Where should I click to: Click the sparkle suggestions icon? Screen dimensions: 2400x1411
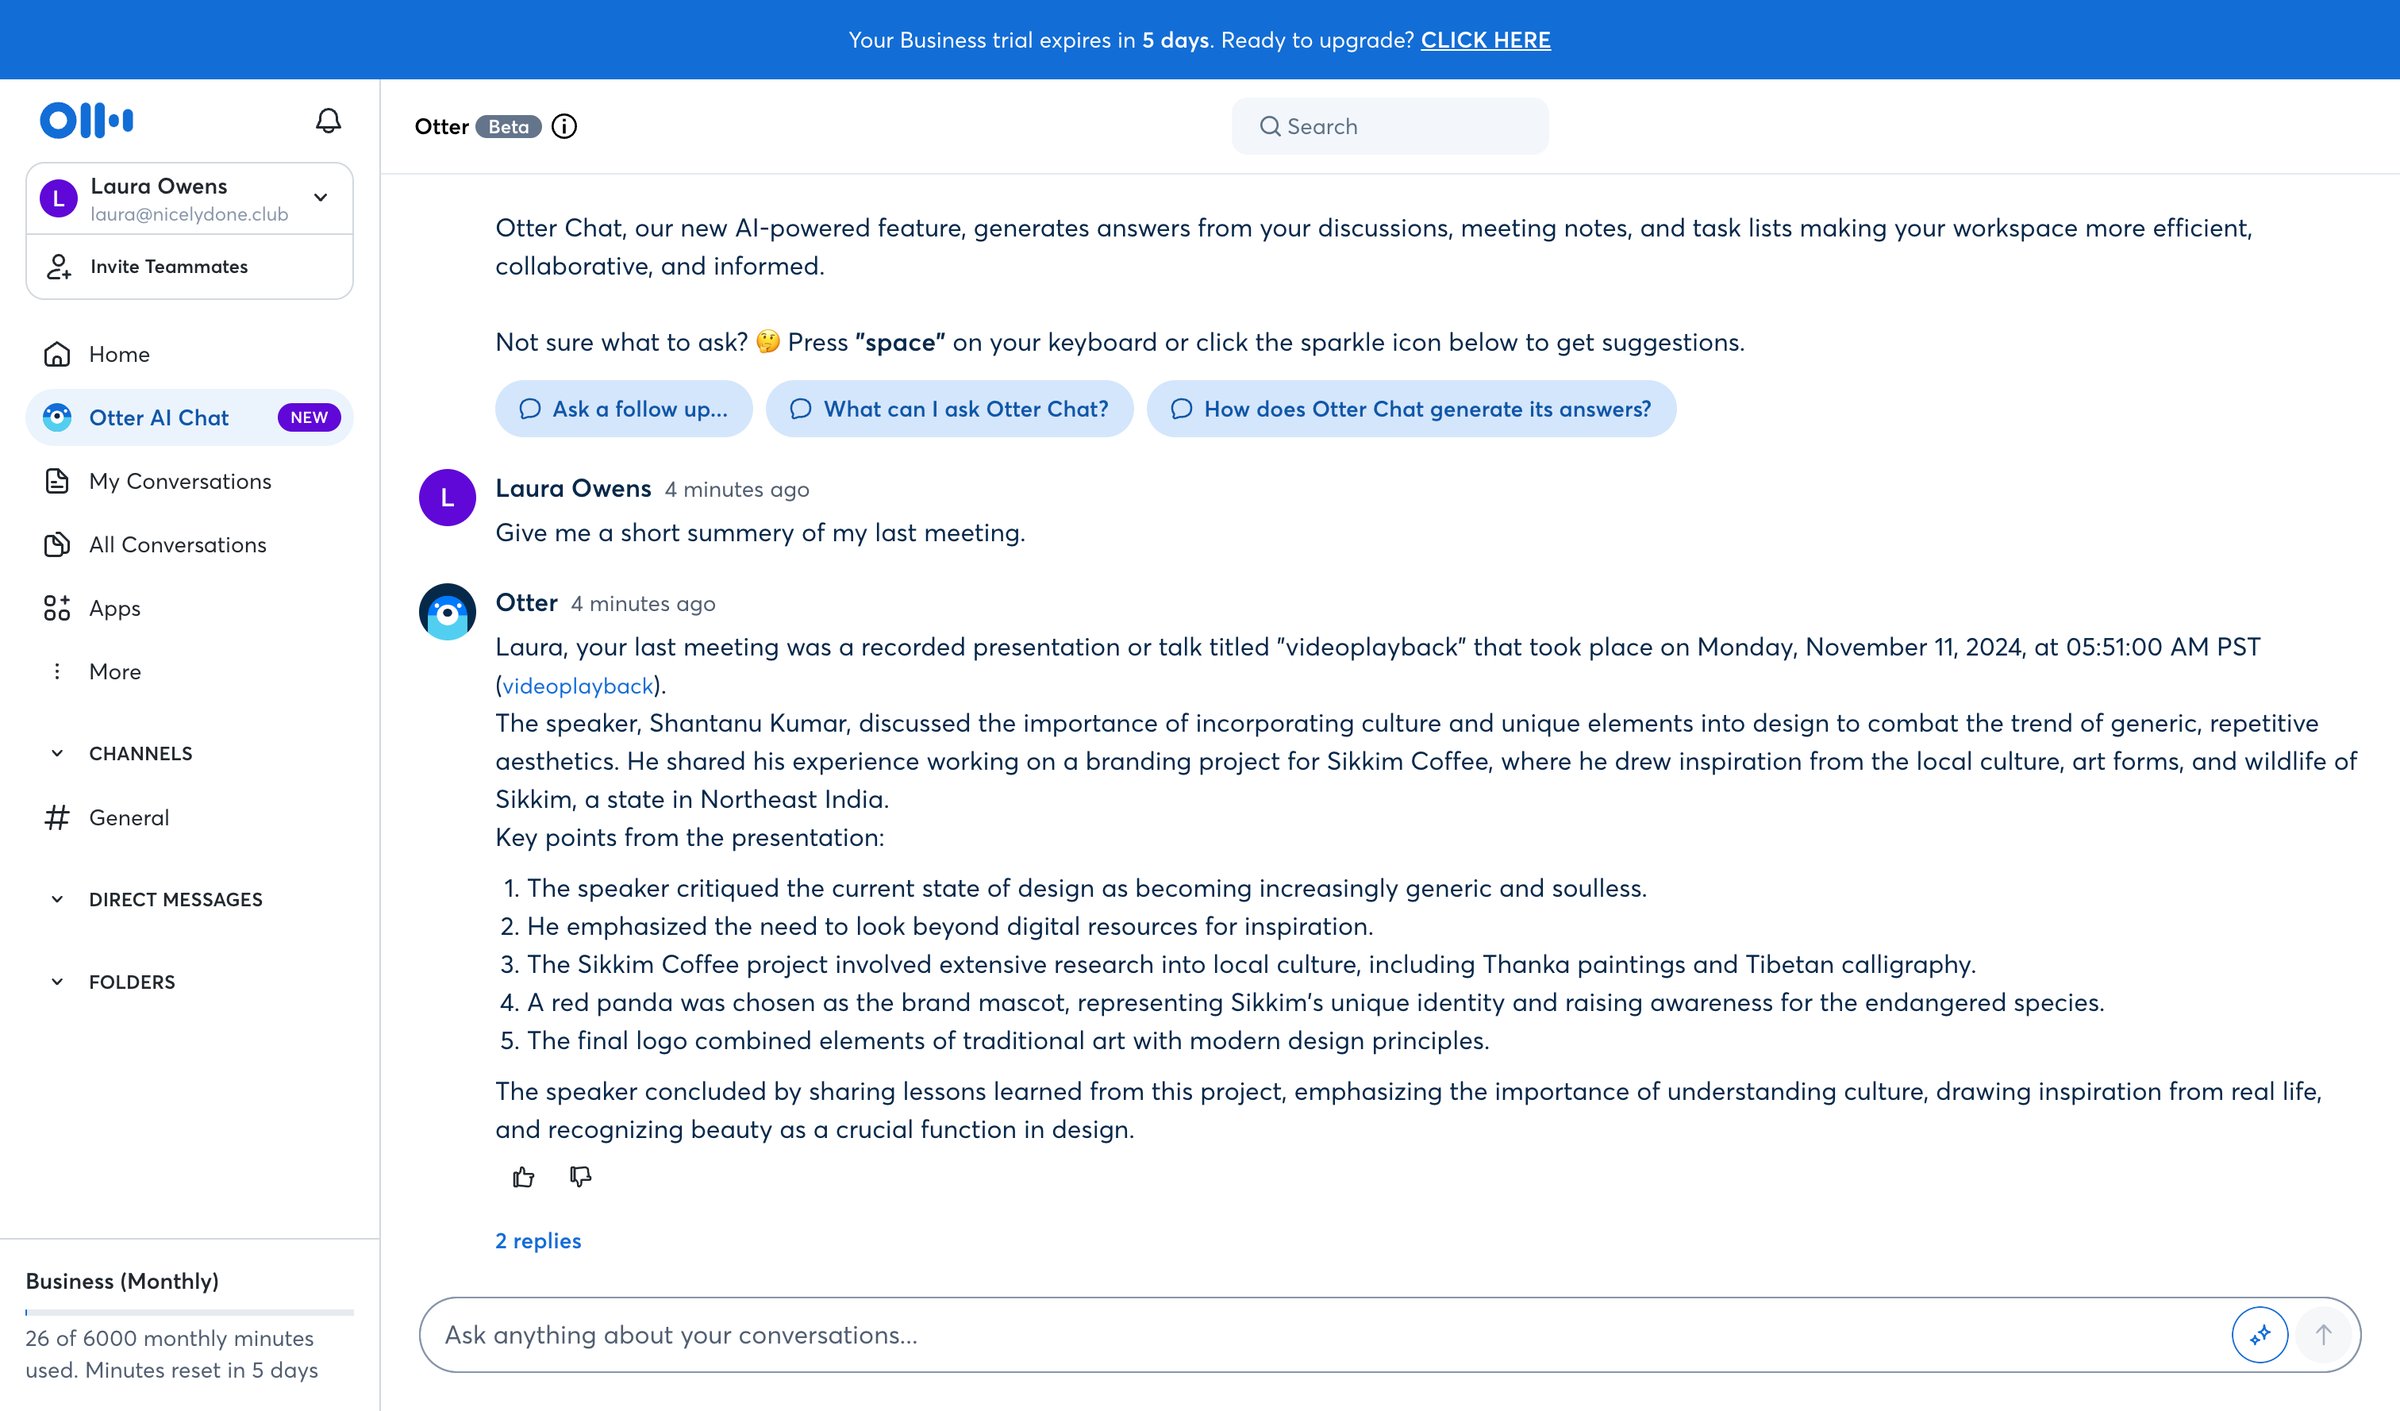click(x=2260, y=1335)
